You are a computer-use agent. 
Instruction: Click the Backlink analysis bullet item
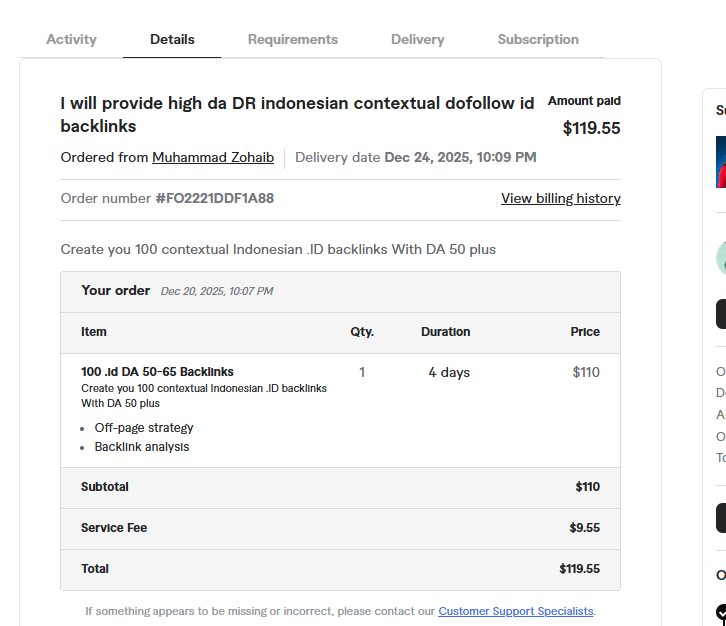click(x=142, y=447)
